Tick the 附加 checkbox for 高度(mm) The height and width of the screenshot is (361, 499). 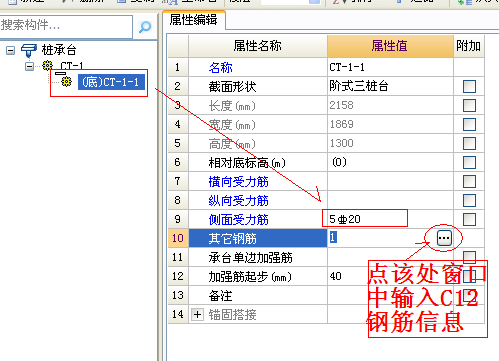click(x=469, y=143)
